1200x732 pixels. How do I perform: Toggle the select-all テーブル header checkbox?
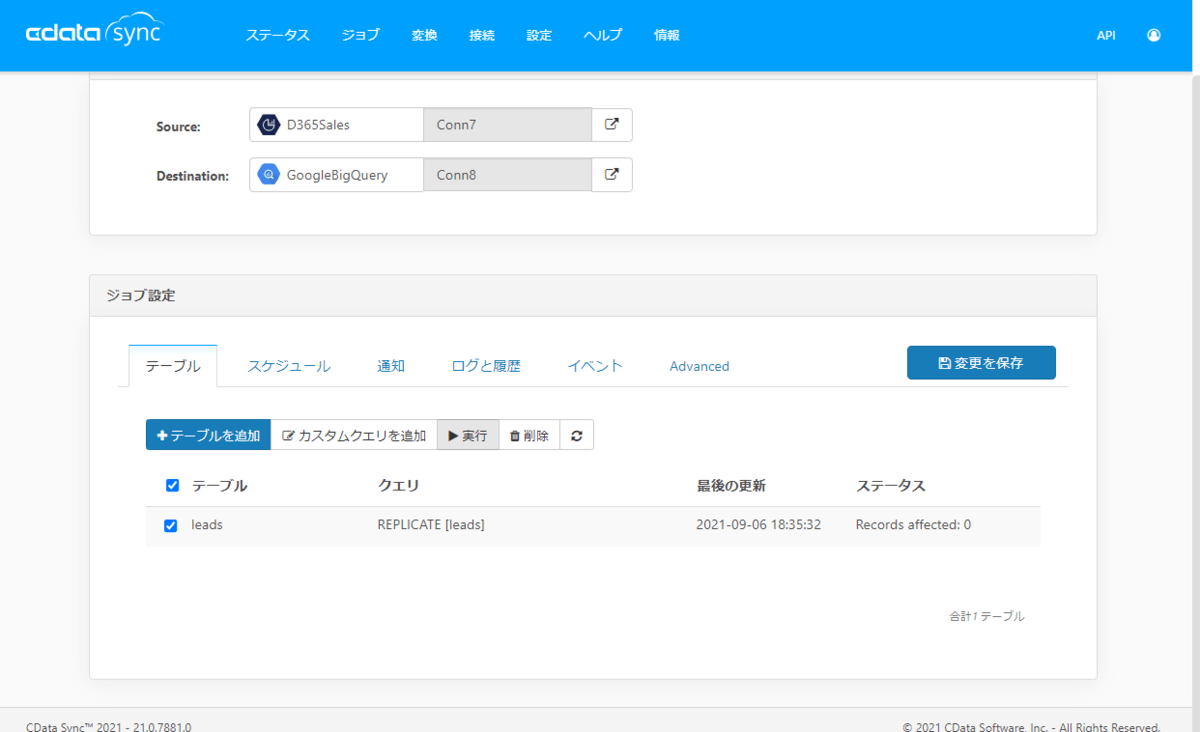click(x=172, y=486)
